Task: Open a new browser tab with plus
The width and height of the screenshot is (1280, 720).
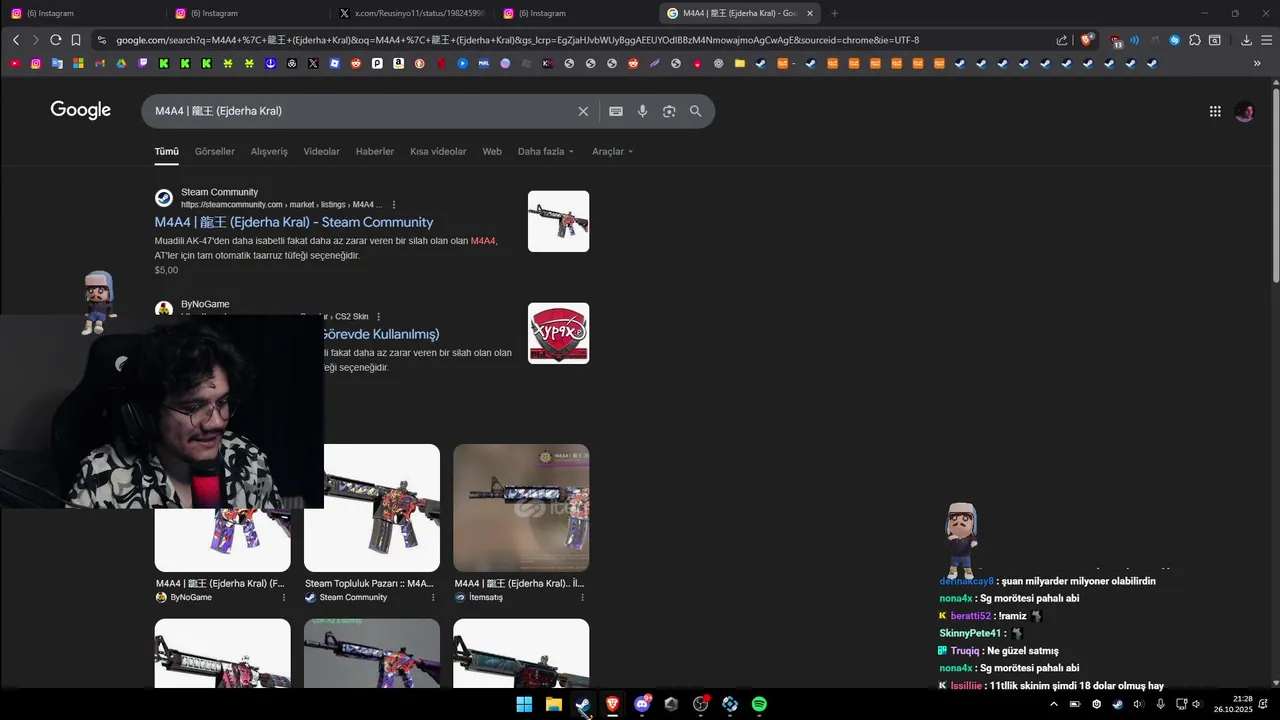Action: tap(834, 13)
